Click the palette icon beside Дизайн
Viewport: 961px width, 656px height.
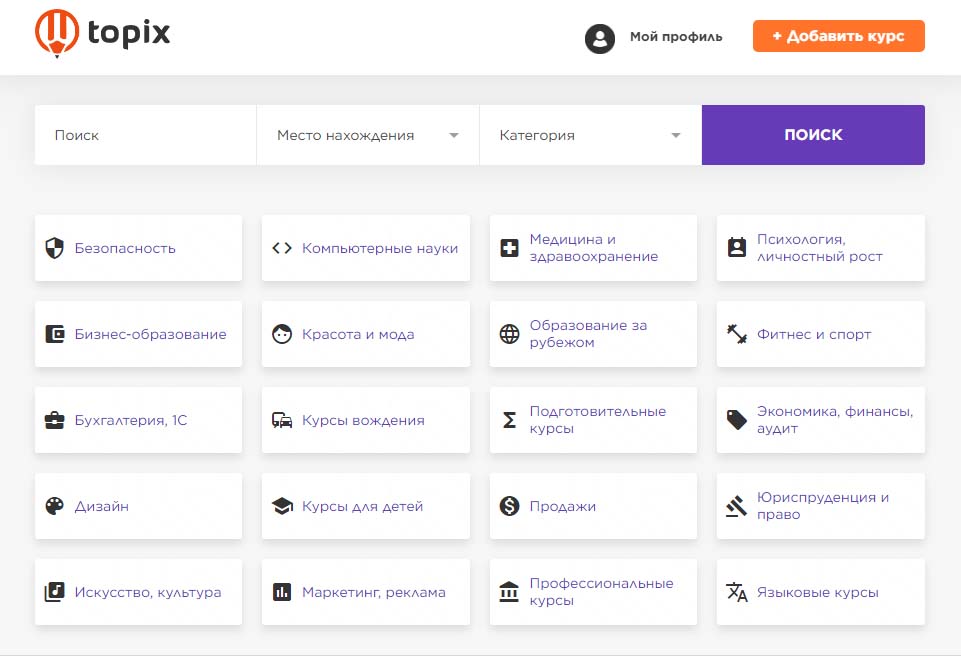(55, 506)
